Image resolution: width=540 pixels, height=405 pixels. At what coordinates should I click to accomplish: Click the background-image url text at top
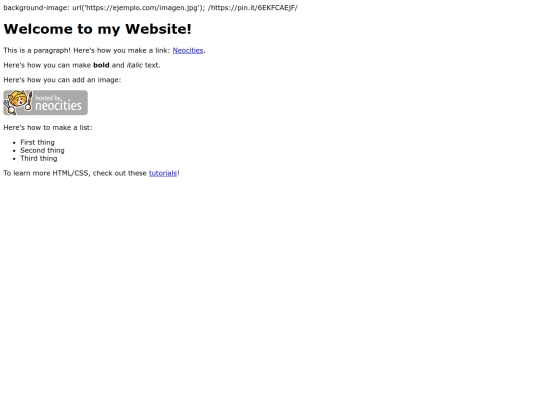(x=104, y=8)
